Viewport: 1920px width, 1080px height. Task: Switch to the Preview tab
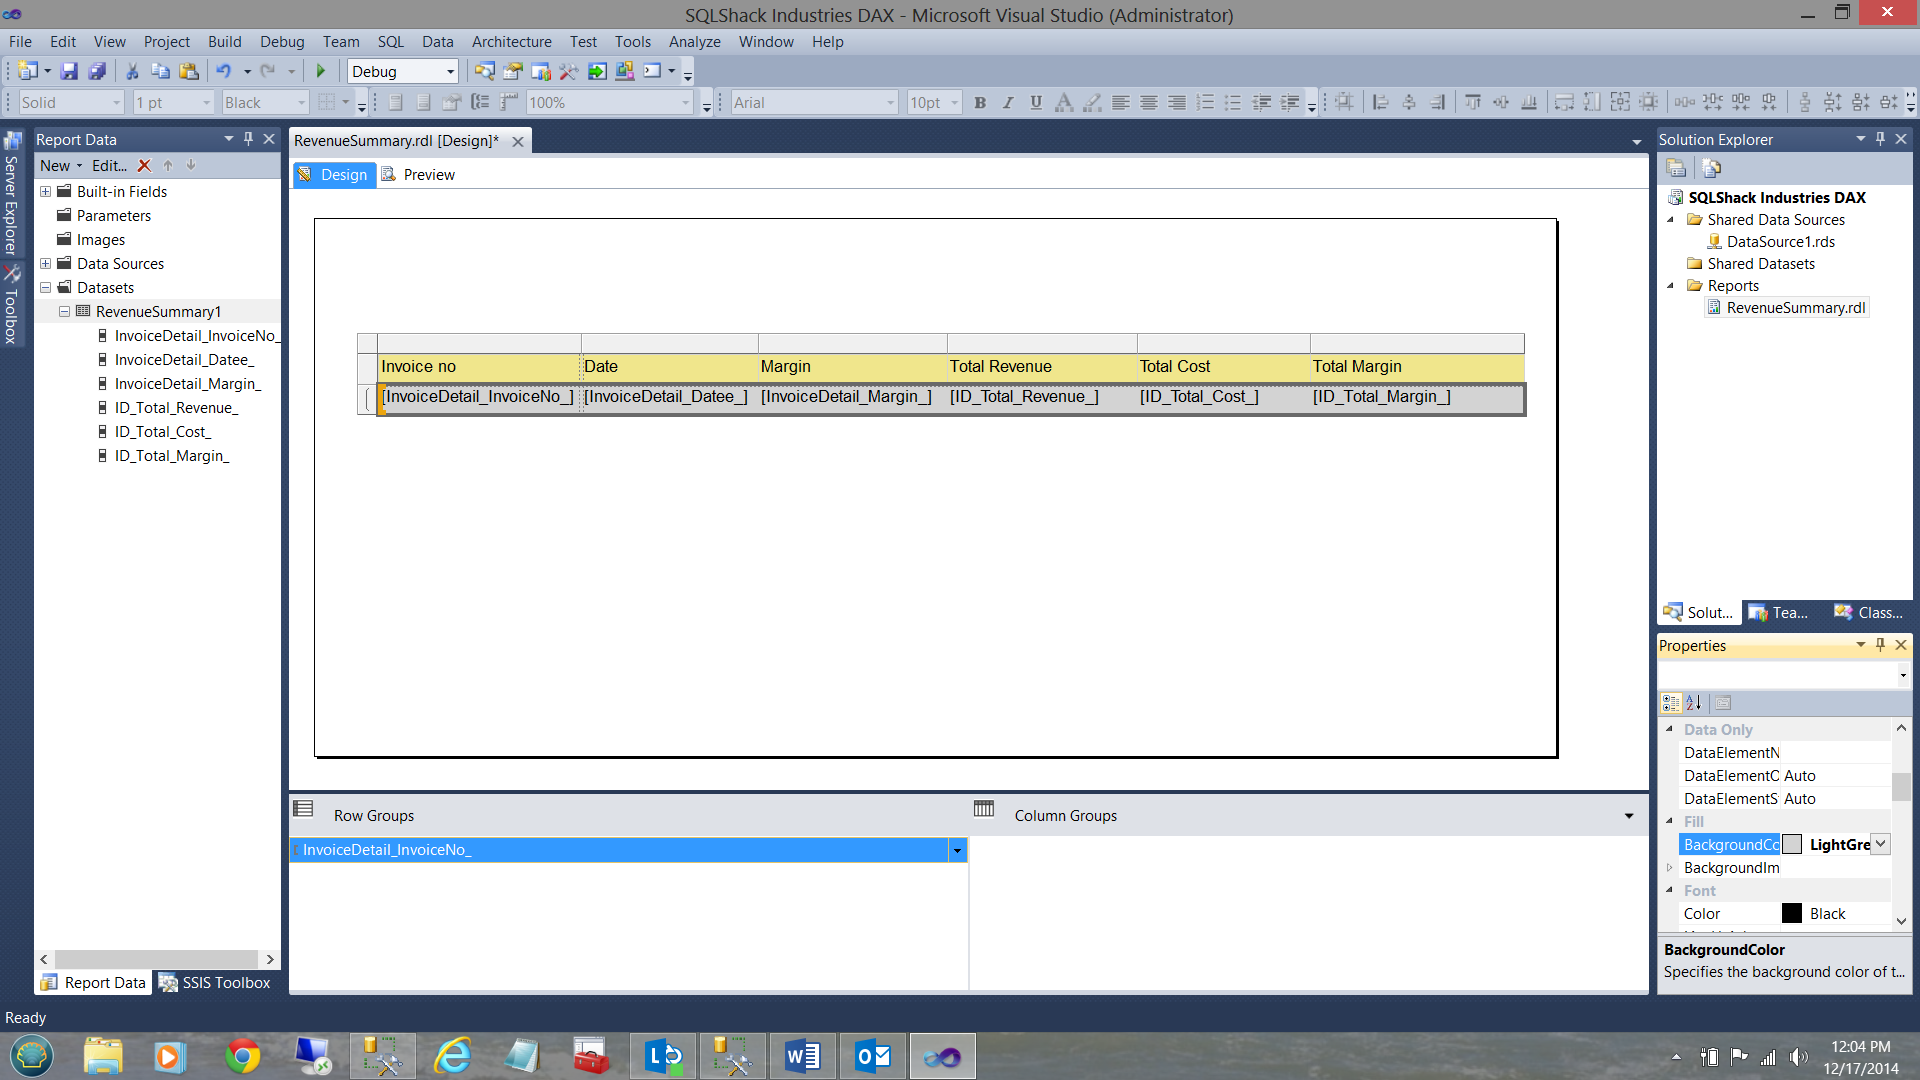coord(428,175)
